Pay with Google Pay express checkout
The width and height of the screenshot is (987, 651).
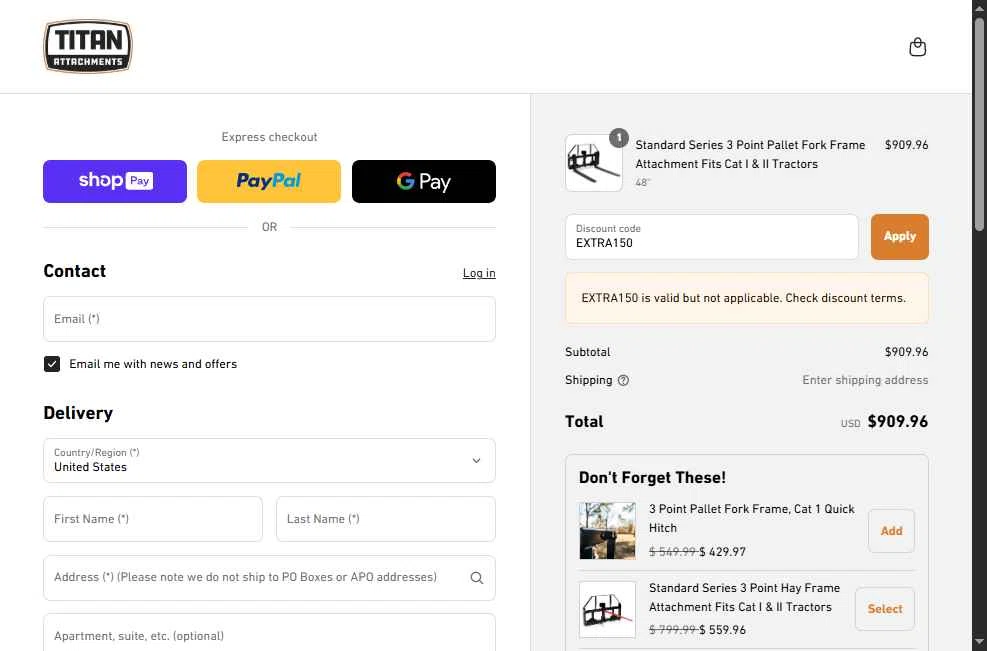(424, 181)
